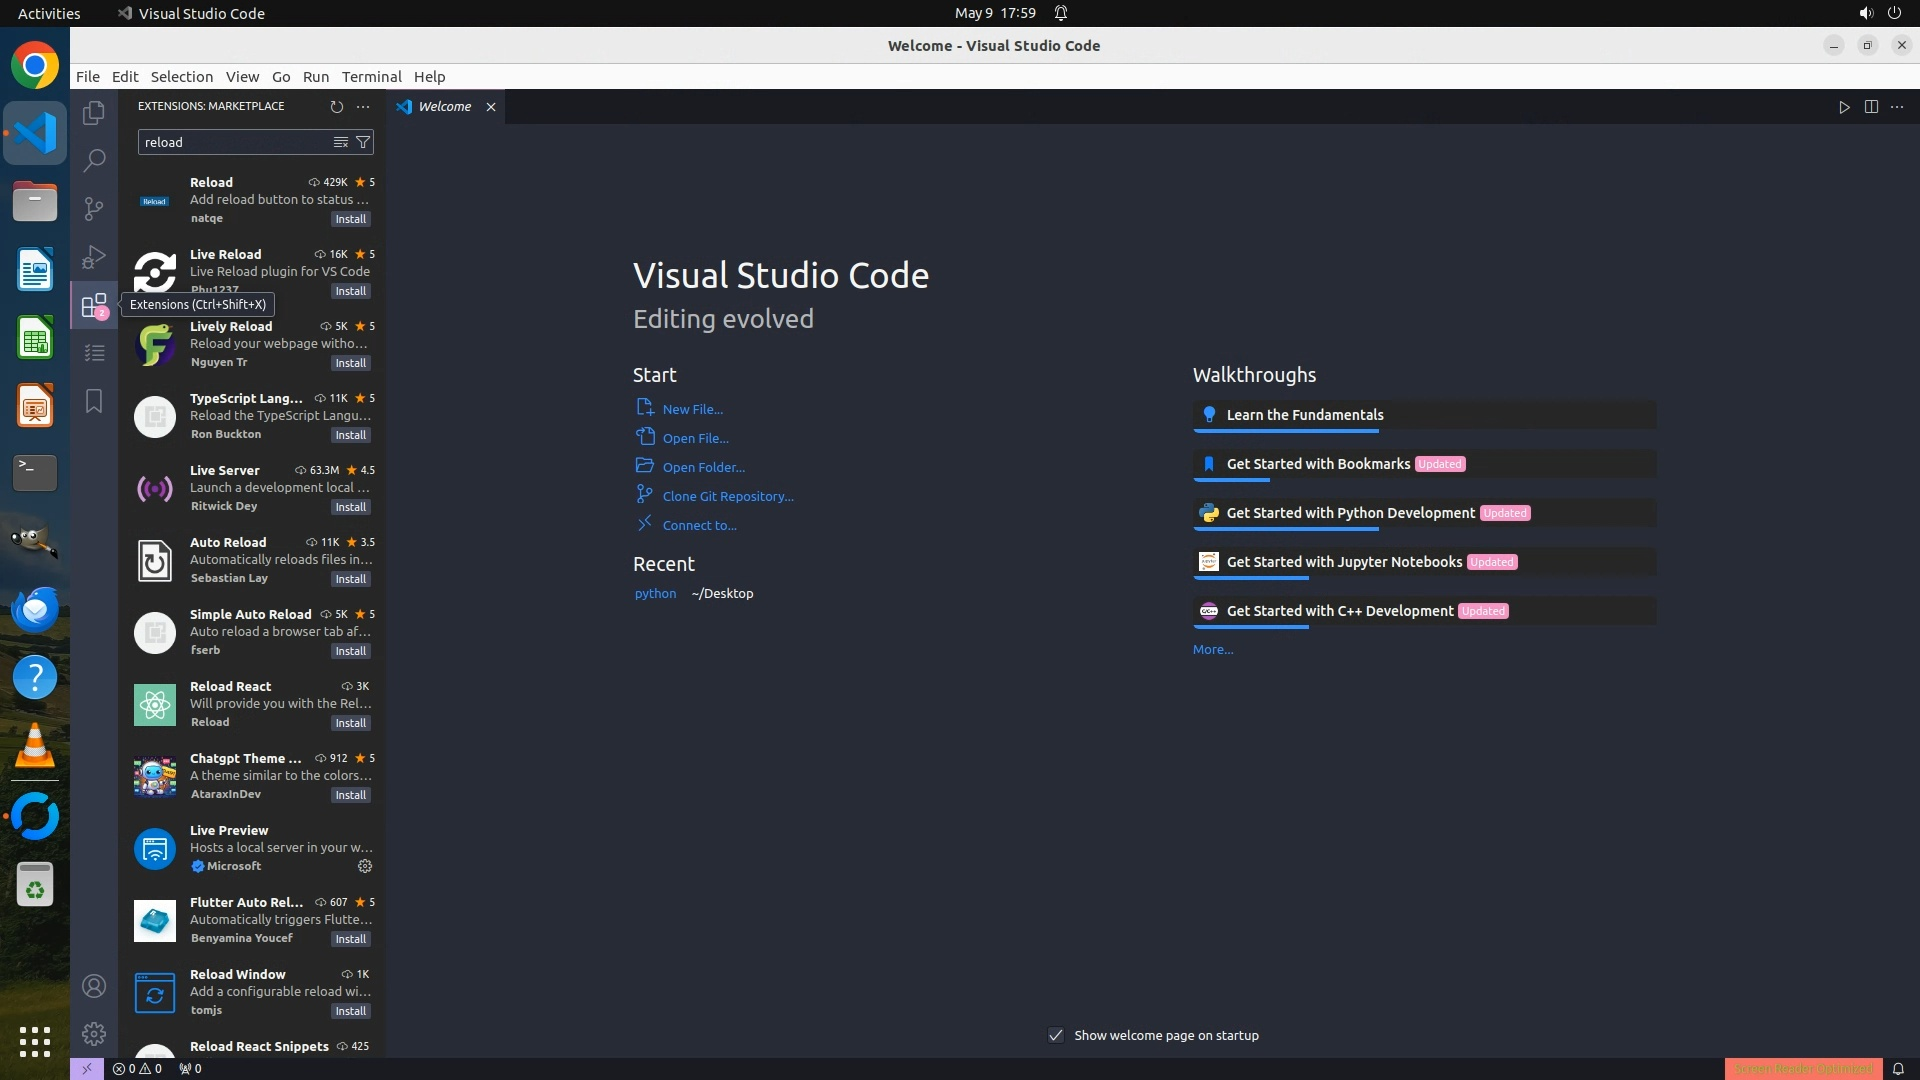1920x1080 pixels.
Task: Open the Search view in activity bar
Action: (x=94, y=160)
